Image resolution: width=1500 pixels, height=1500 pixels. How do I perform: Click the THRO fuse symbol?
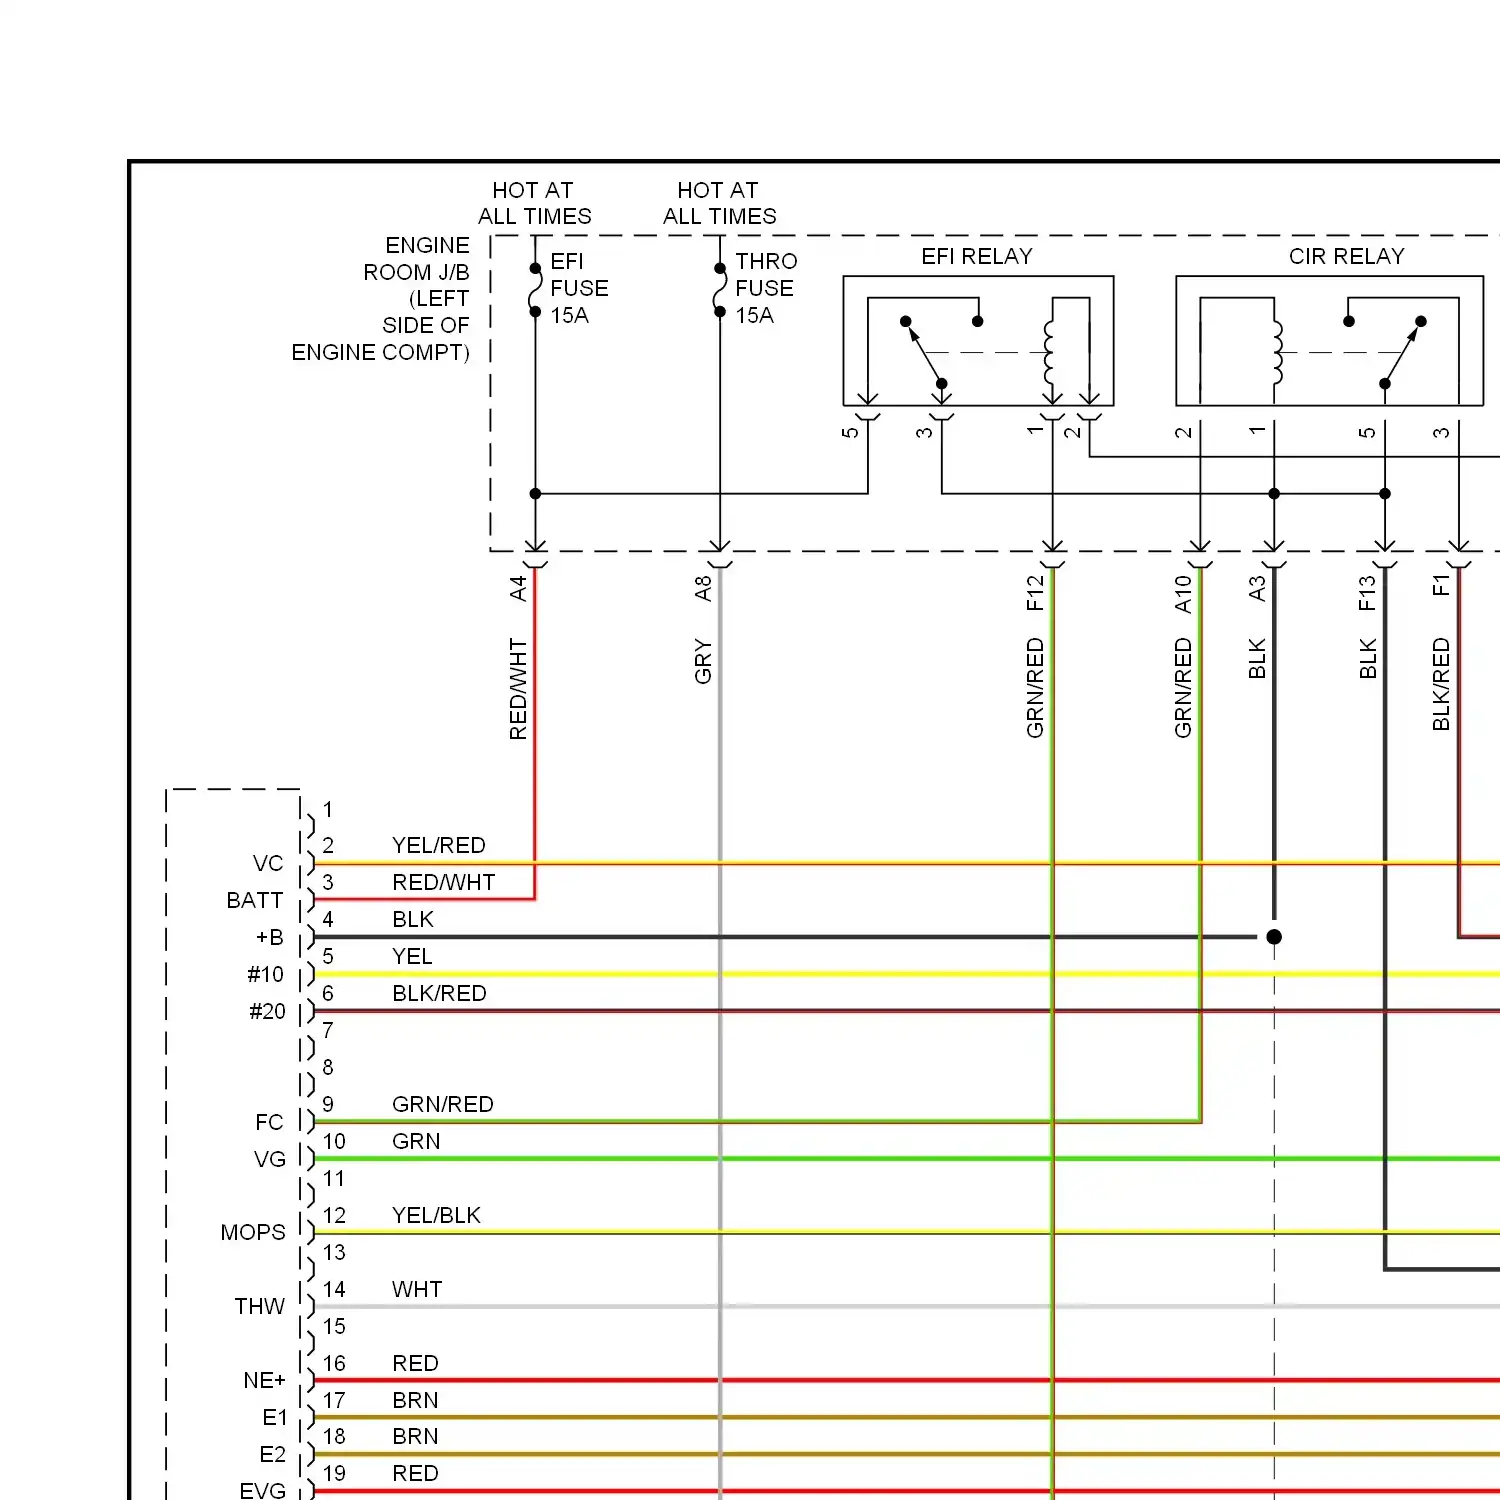(x=720, y=290)
